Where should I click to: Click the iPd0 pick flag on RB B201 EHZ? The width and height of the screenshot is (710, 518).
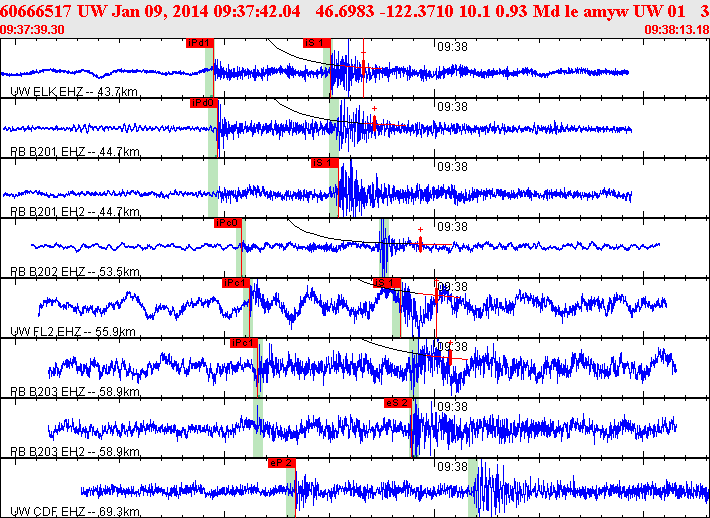[204, 103]
